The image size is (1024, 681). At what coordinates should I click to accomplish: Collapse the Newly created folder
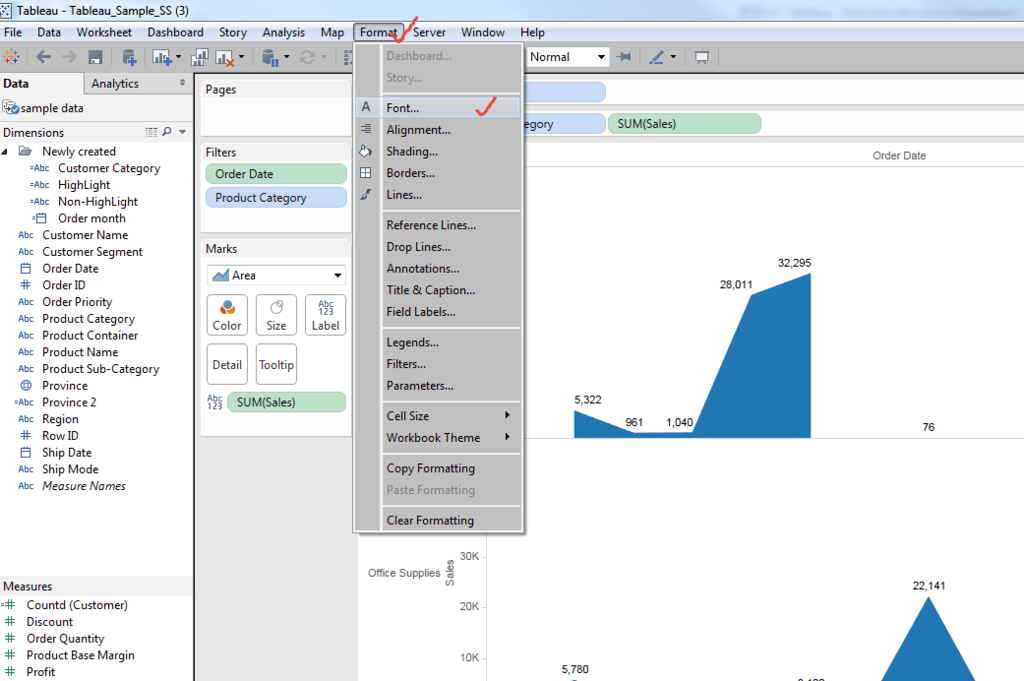coord(5,151)
